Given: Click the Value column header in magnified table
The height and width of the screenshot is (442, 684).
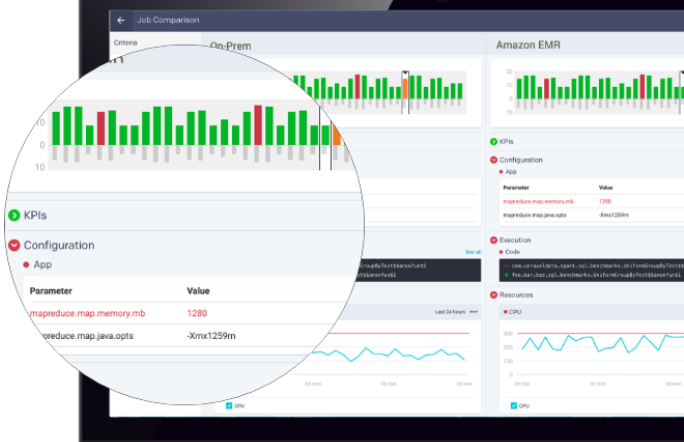Looking at the screenshot, I should coord(198,291).
